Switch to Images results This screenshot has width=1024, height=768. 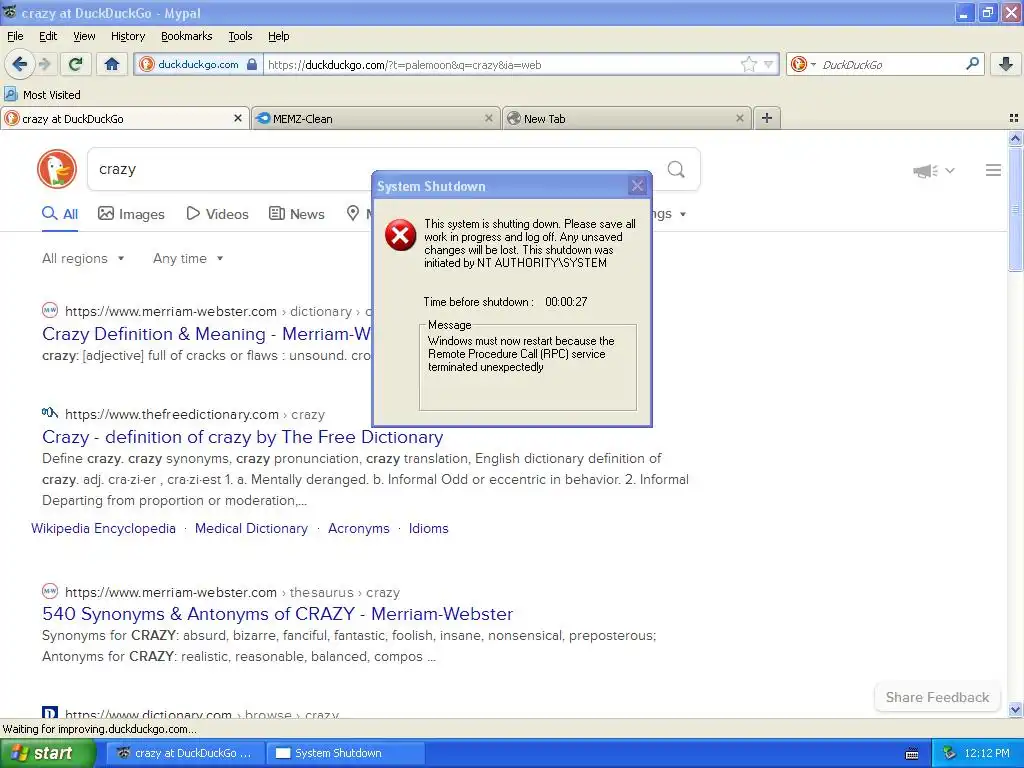[x=131, y=214]
